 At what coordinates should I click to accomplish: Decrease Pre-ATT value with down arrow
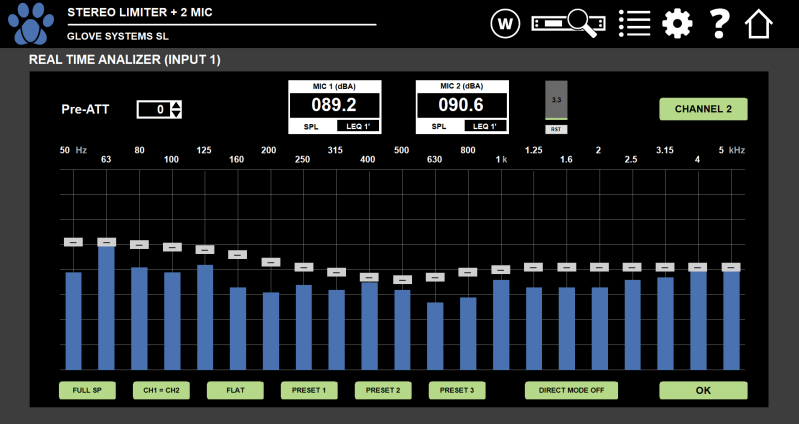click(x=177, y=114)
